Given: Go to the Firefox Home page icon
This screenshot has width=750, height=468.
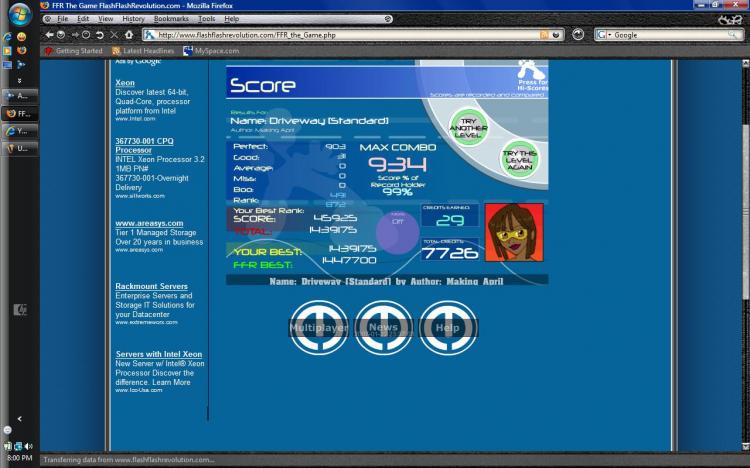Looking at the screenshot, I should tap(129, 34).
